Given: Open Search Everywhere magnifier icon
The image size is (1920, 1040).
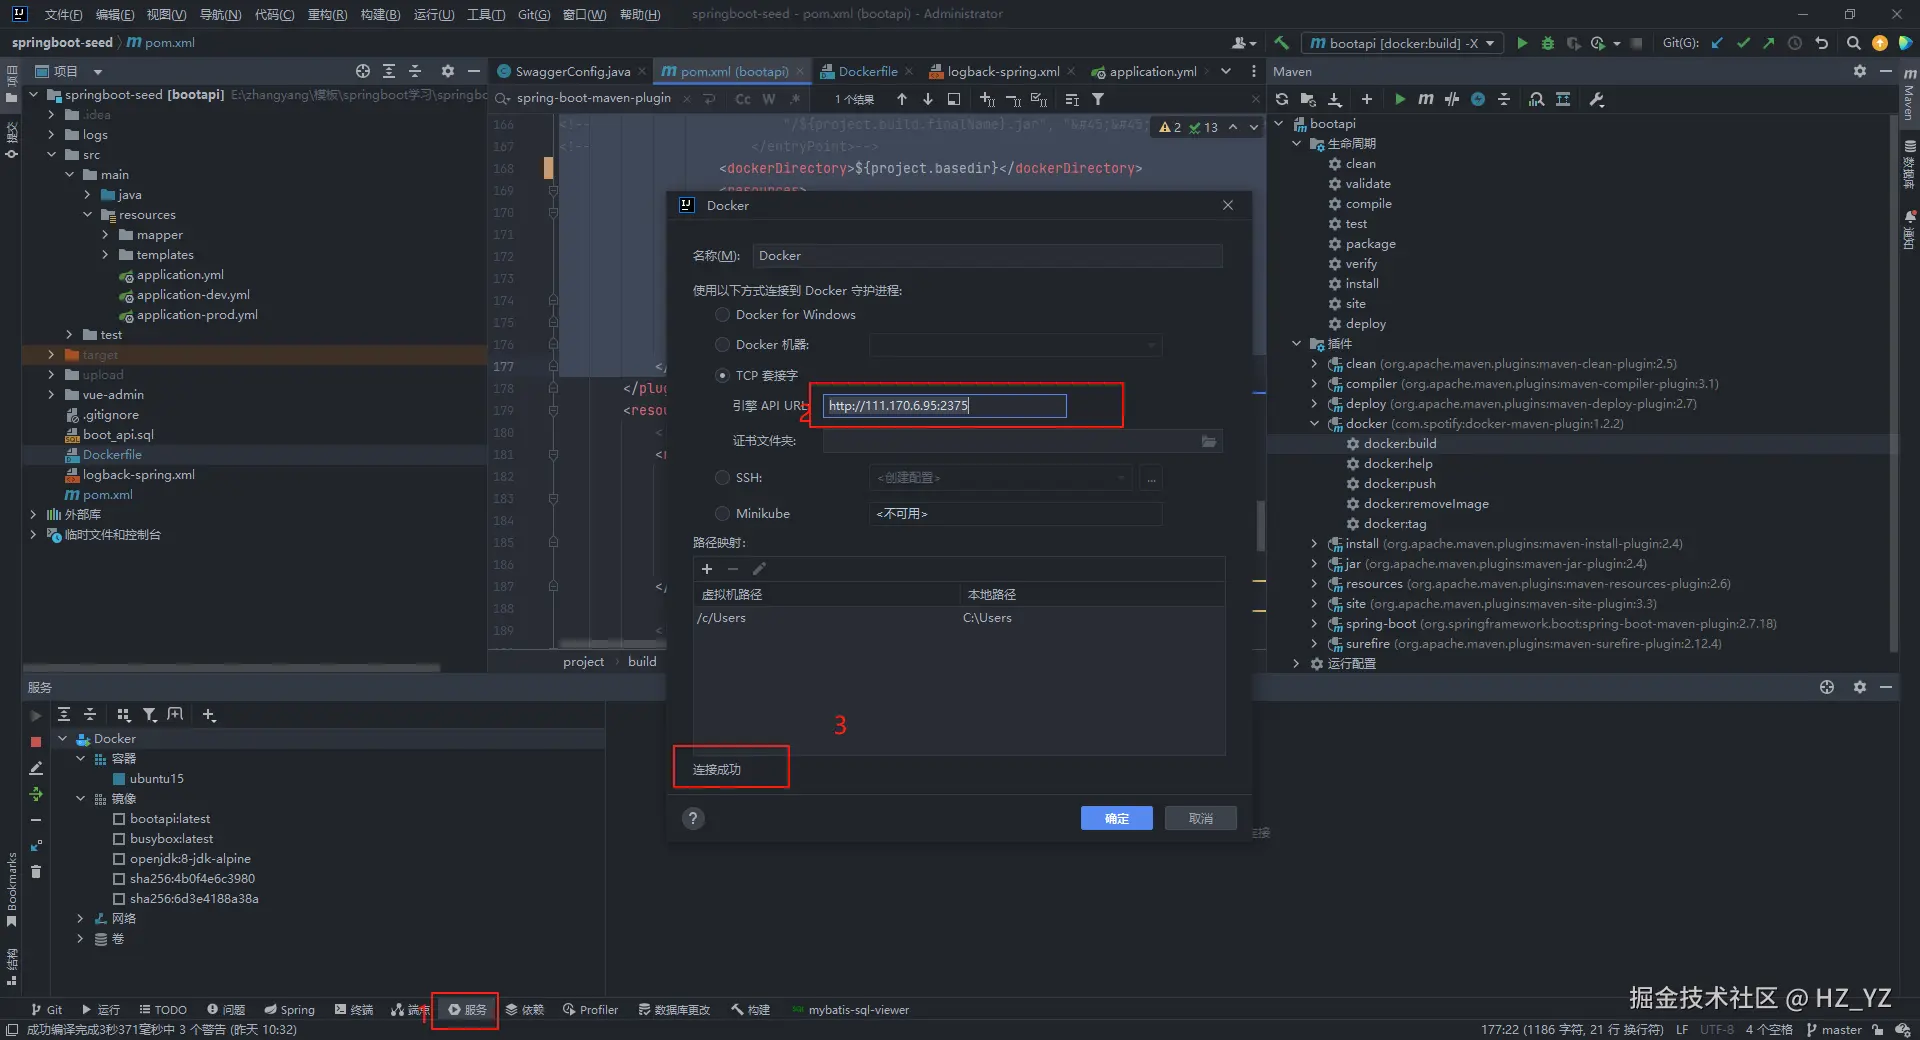Looking at the screenshot, I should tap(1853, 43).
